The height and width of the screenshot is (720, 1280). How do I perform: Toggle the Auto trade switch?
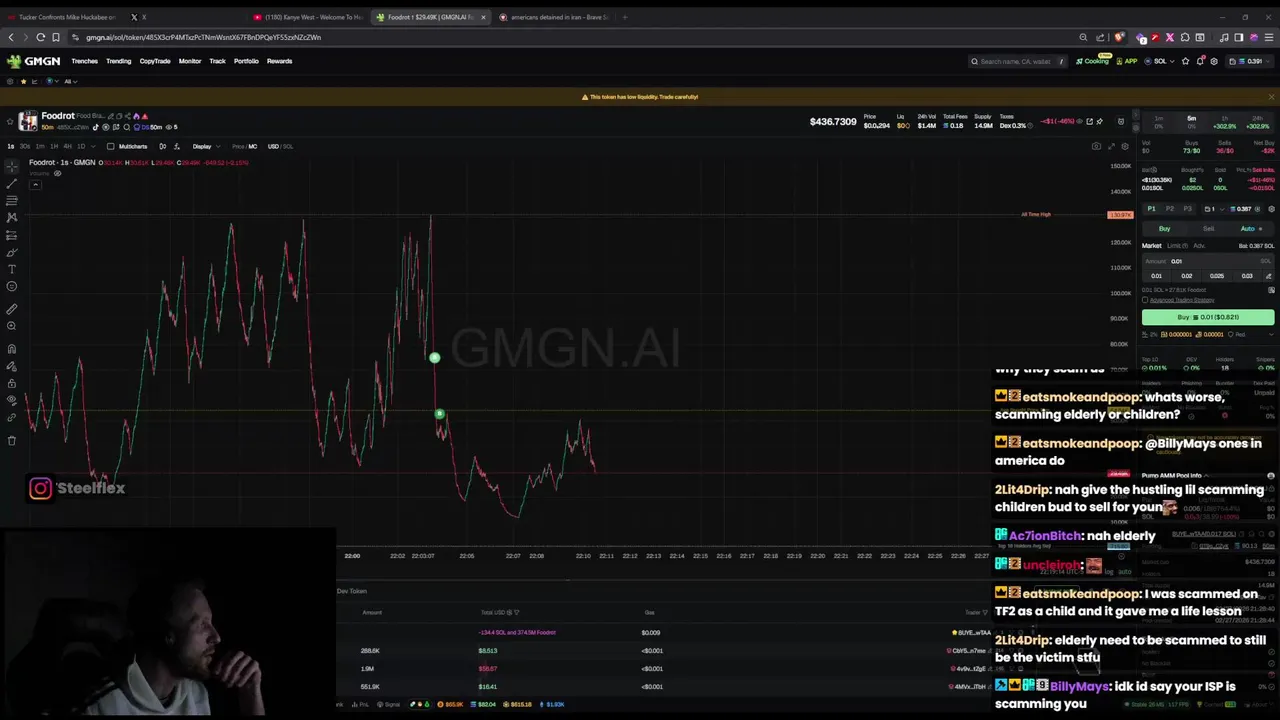(x=1251, y=228)
